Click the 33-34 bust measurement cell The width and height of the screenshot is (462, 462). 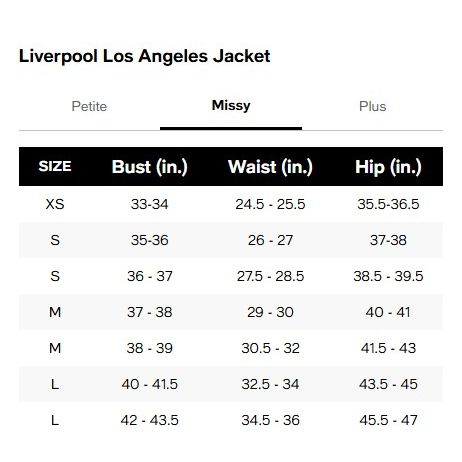[150, 204]
